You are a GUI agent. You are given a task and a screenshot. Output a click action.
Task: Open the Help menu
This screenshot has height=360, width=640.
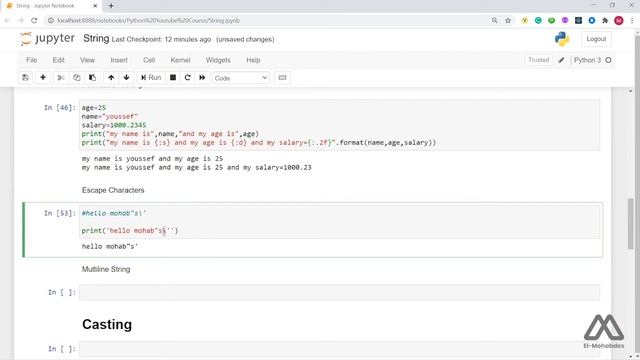[253, 60]
